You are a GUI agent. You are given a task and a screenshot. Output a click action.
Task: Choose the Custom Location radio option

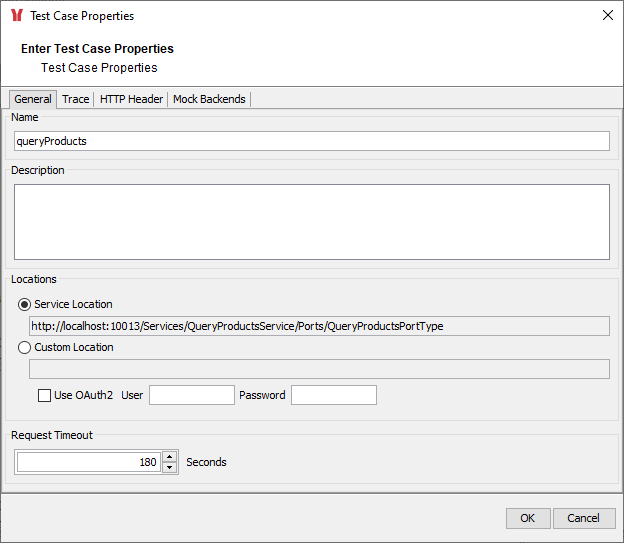point(25,348)
